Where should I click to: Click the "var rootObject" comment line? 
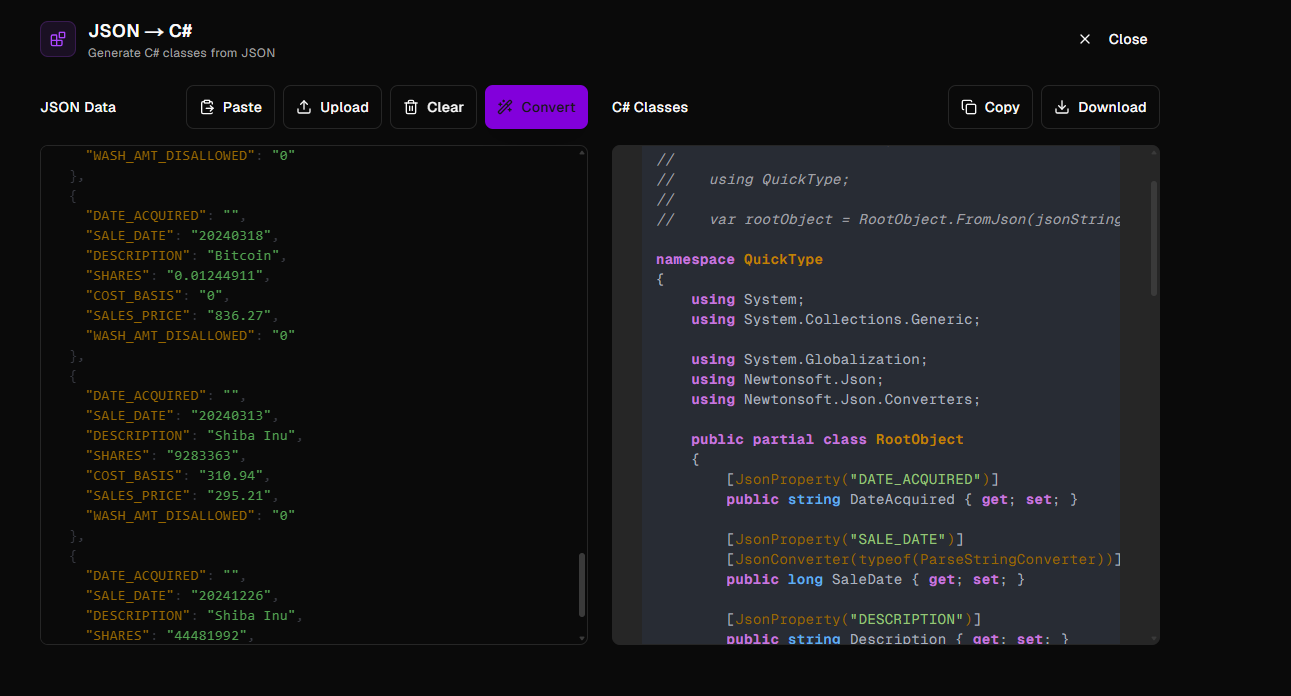888,219
